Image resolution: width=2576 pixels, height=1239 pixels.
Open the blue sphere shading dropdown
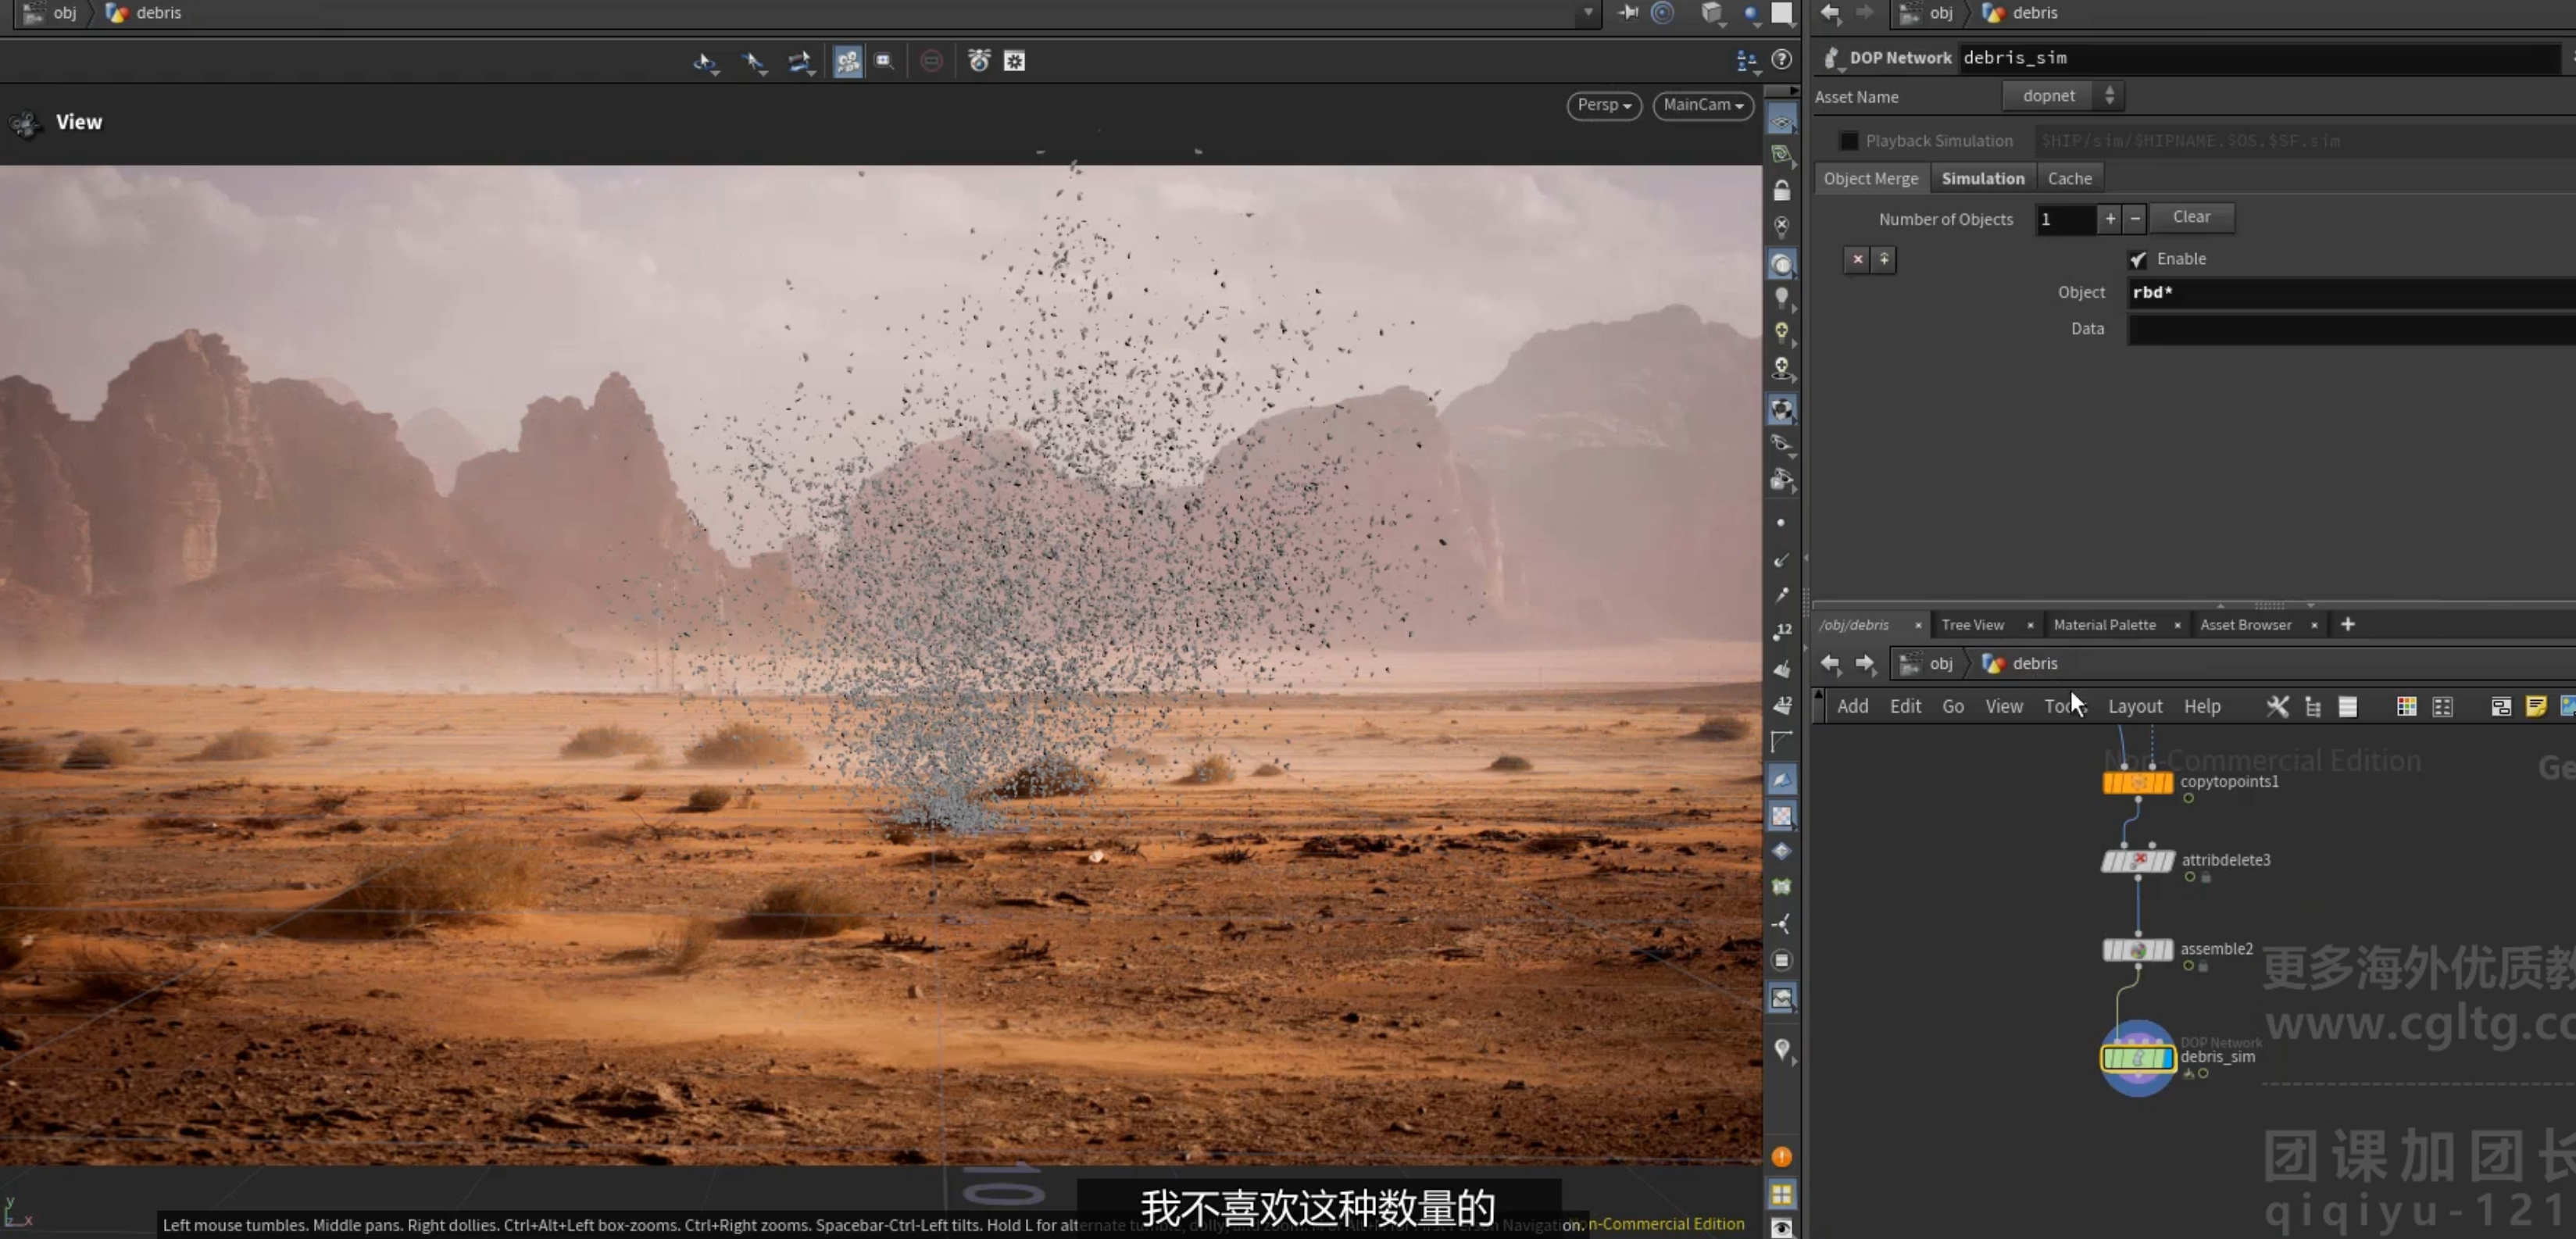(1751, 13)
